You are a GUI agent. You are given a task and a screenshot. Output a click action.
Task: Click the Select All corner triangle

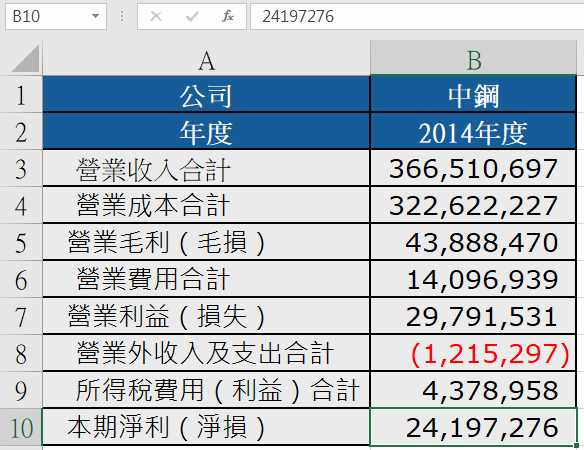tap(25, 58)
